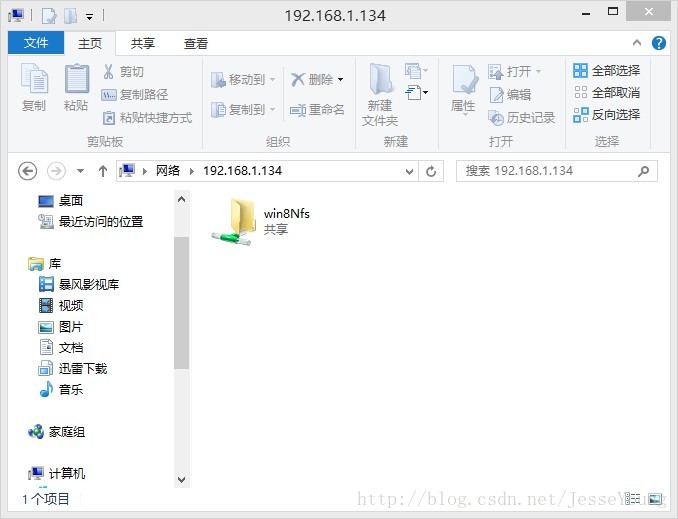Select Computer (计算机) in navigation pane
This screenshot has width=678, height=519.
tap(56, 474)
